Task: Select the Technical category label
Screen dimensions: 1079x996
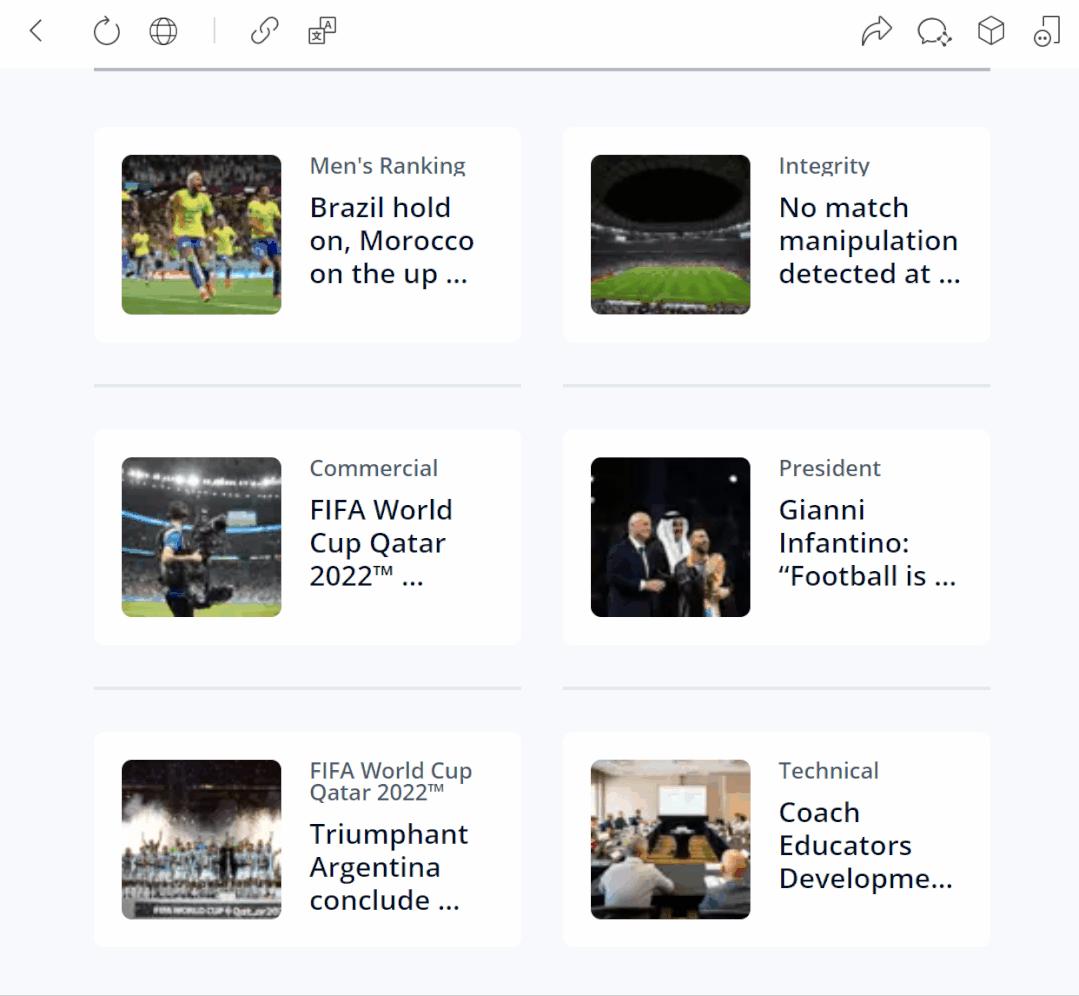Action: (829, 770)
